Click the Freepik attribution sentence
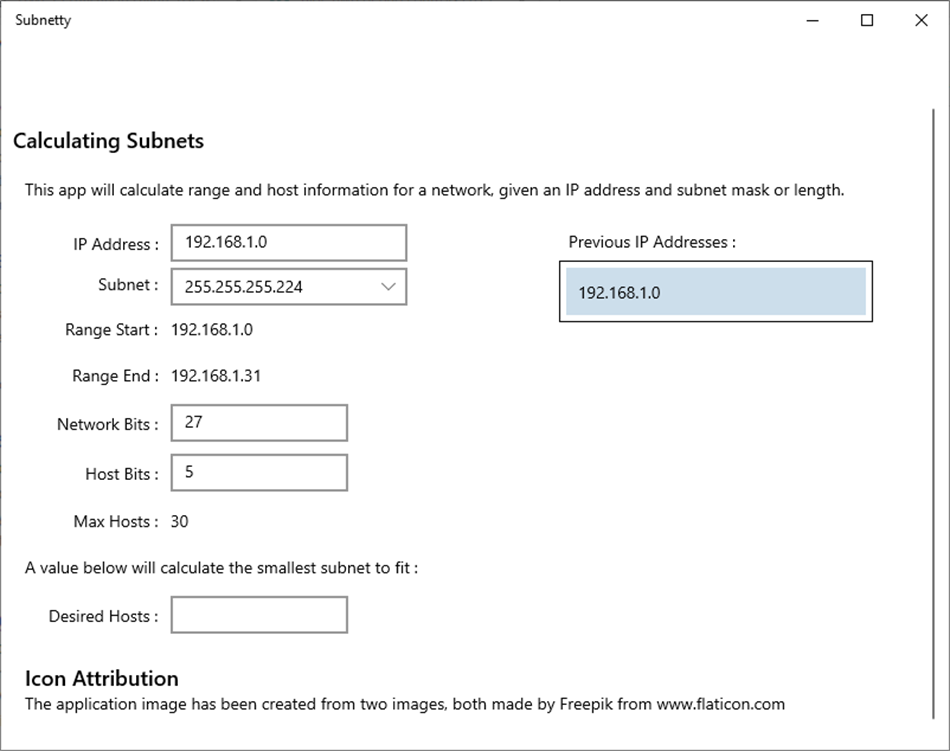Viewport: 950px width, 751px height. (405, 704)
